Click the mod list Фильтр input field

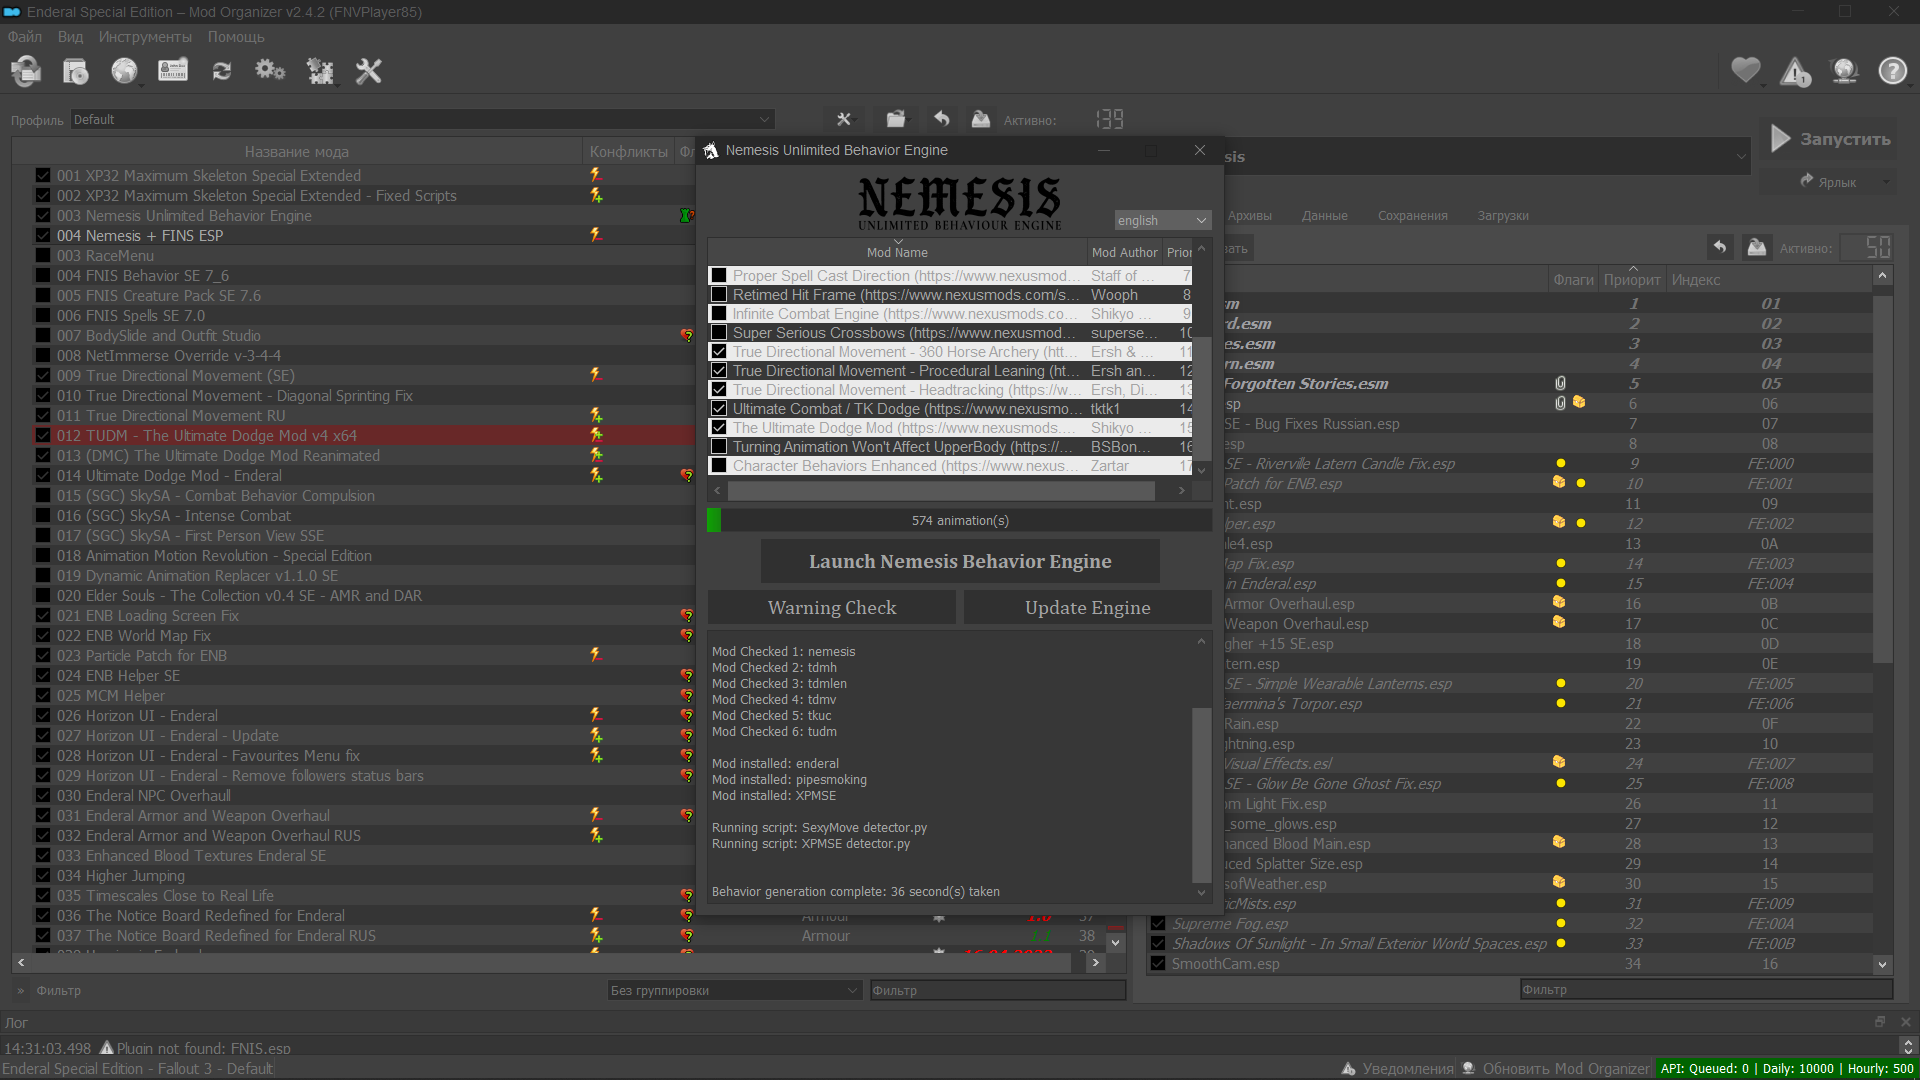998,990
